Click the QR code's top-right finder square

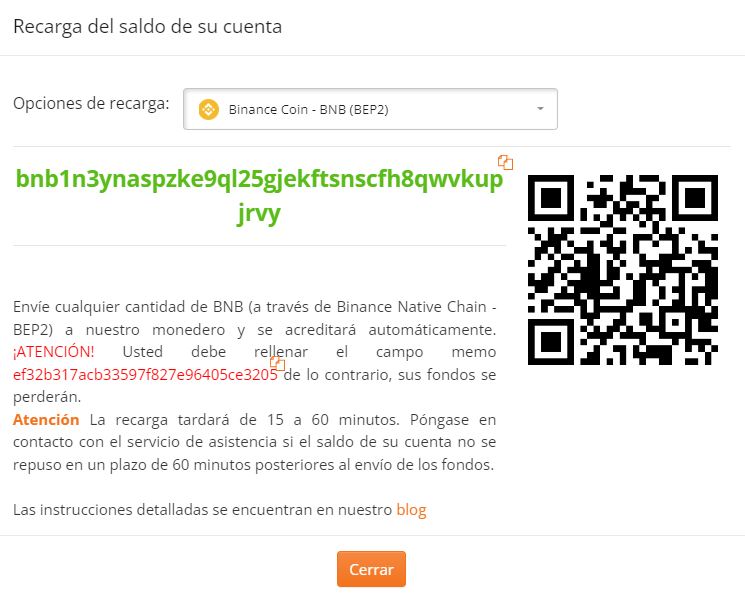695,198
